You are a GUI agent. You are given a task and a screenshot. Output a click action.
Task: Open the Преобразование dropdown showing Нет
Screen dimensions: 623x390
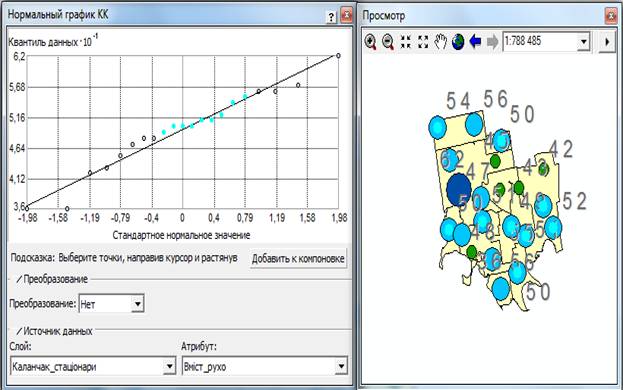point(137,304)
